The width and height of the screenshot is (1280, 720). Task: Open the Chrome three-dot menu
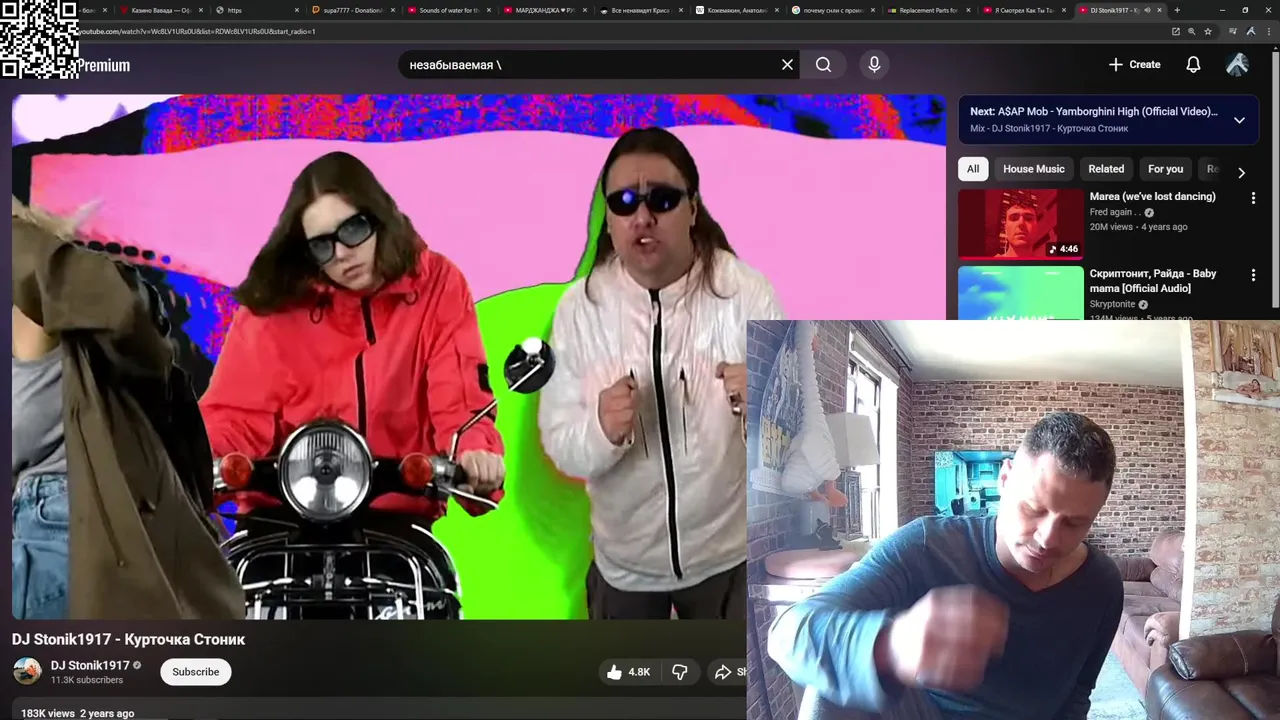pyautogui.click(x=1267, y=31)
